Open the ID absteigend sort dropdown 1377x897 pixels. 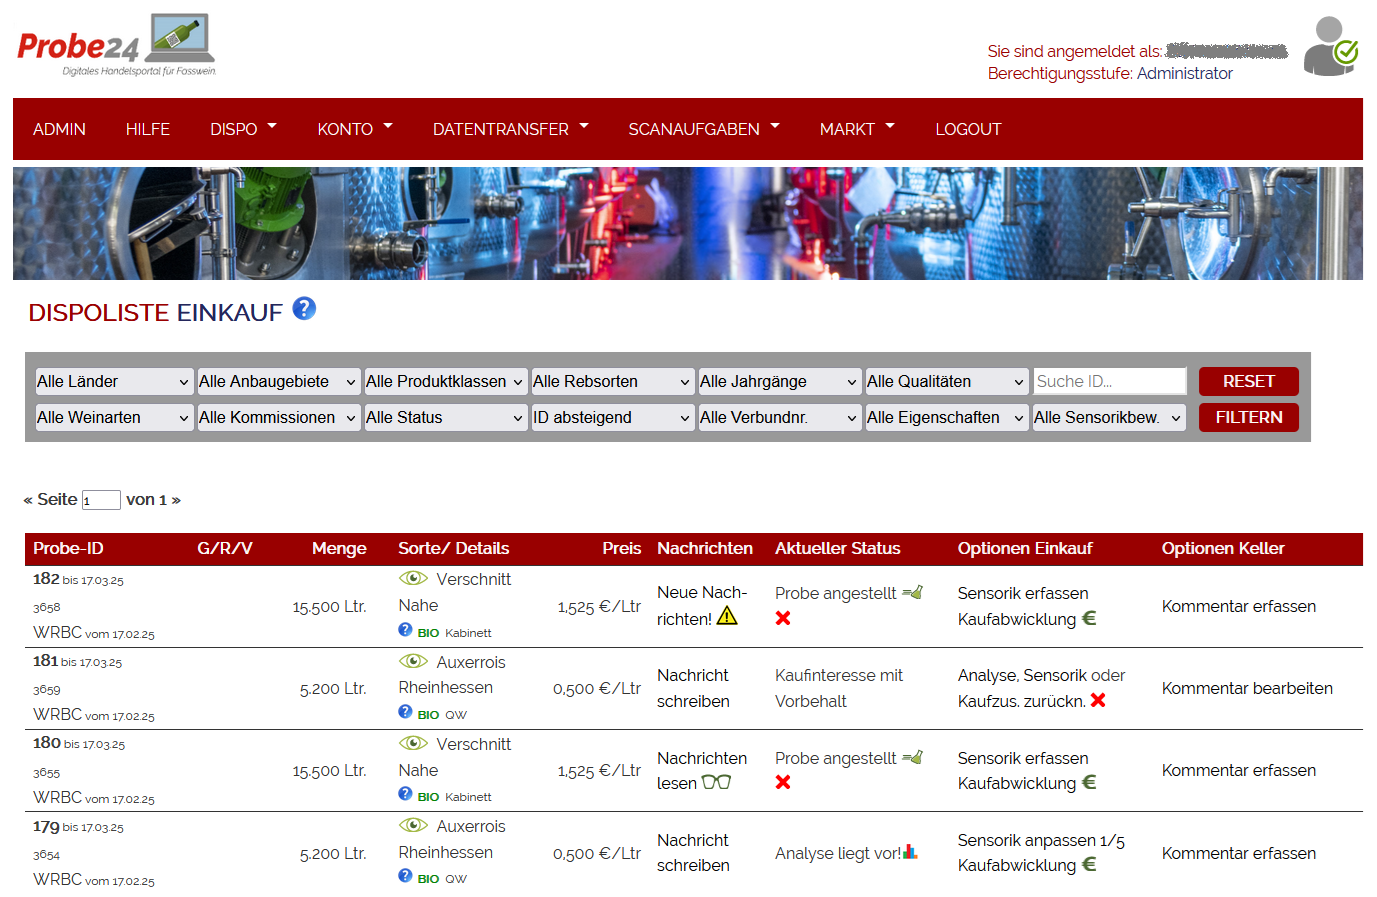(x=612, y=418)
